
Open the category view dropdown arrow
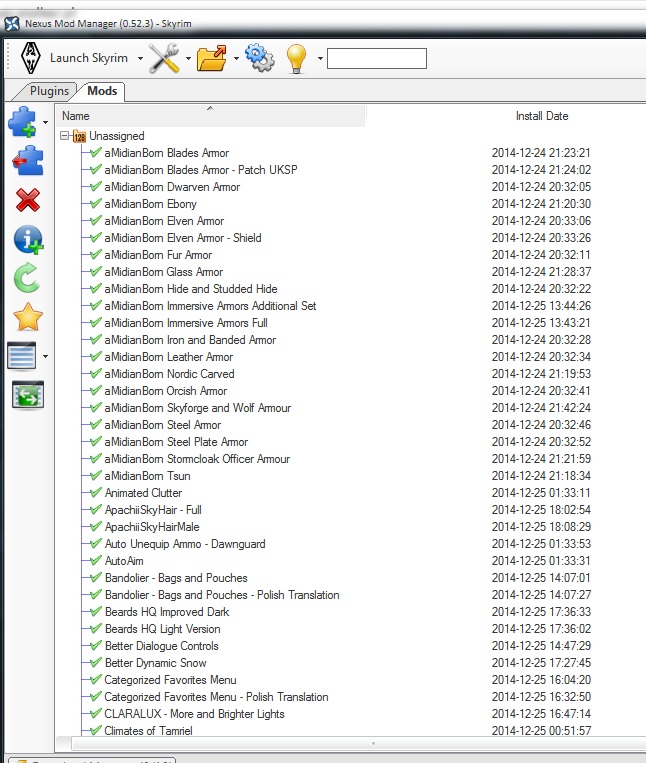[45, 357]
